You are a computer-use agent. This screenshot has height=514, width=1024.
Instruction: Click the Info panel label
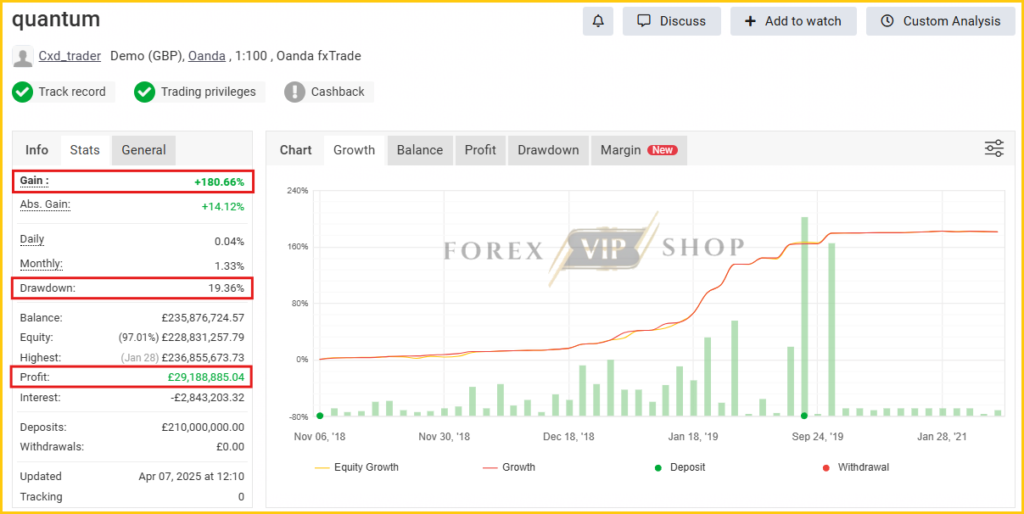click(x=37, y=150)
